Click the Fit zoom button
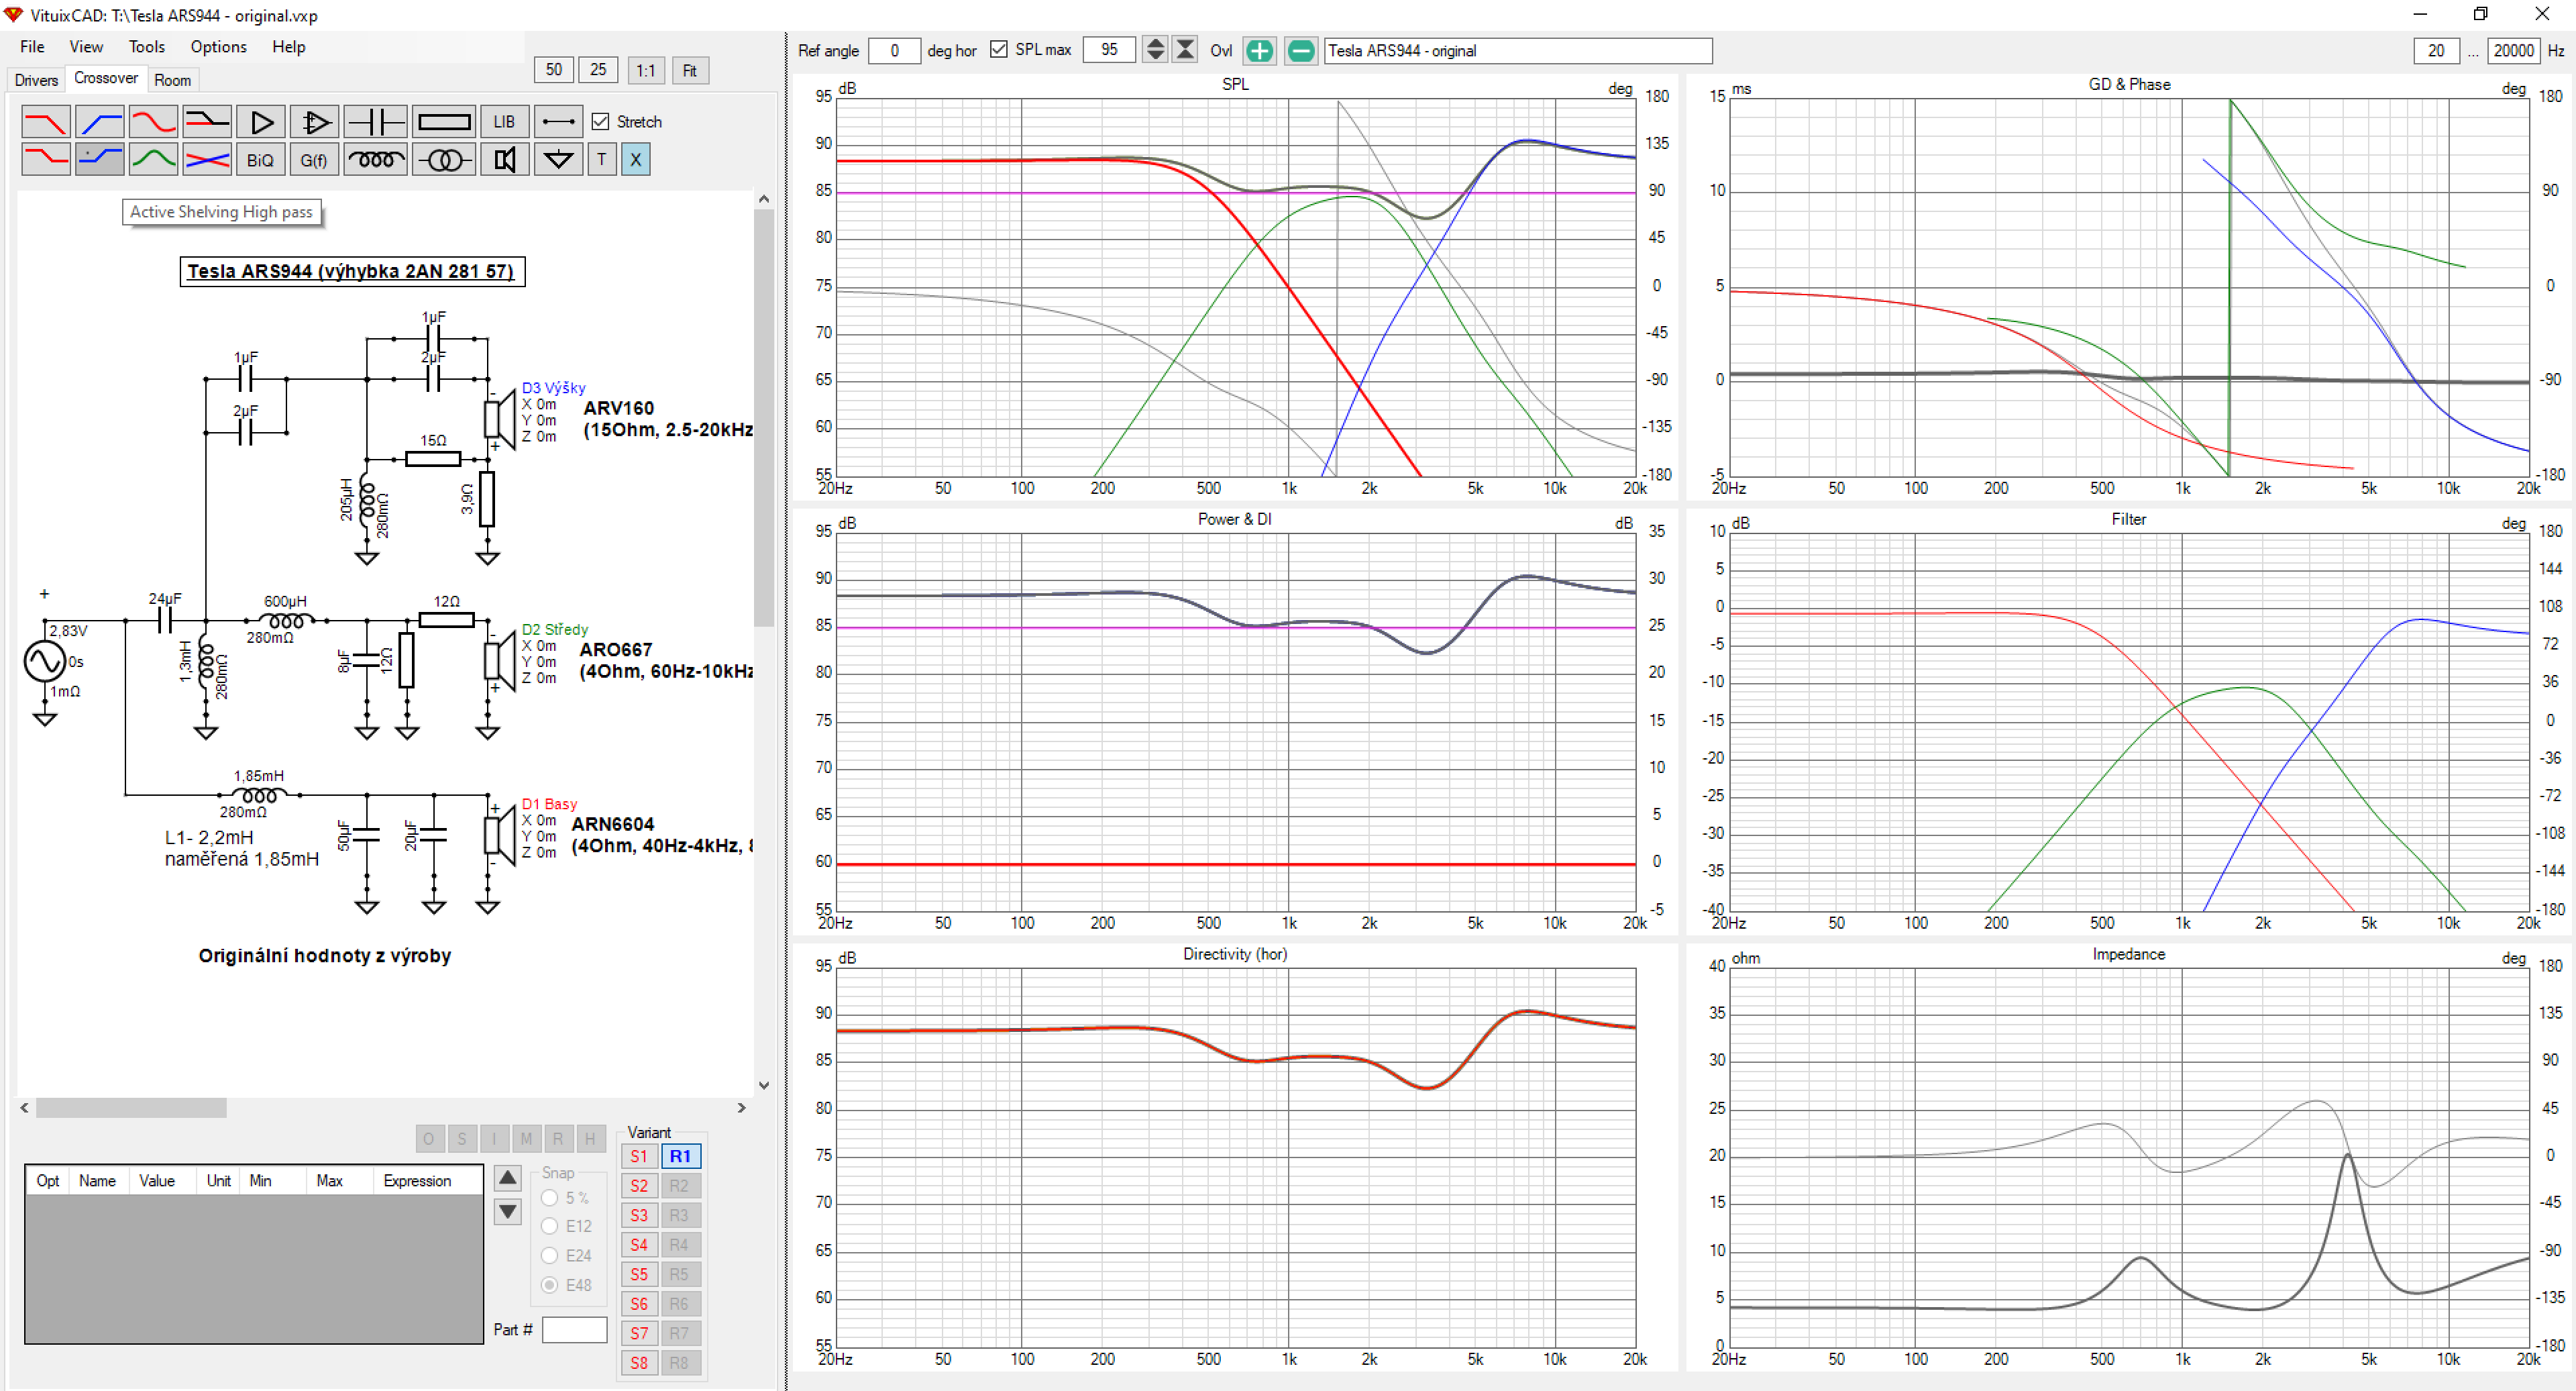Image resolution: width=2576 pixels, height=1391 pixels. pyautogui.click(x=689, y=70)
